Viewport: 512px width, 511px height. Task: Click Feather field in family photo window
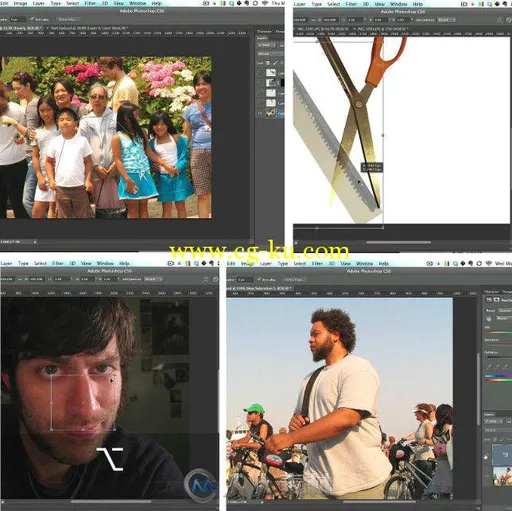(18, 19)
